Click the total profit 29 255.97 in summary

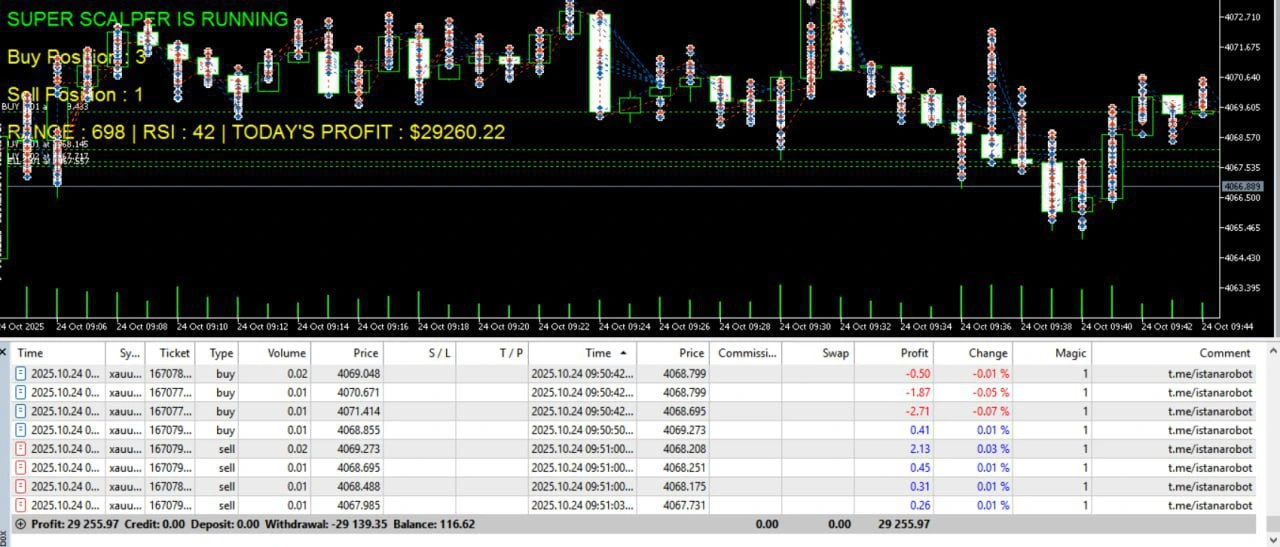(904, 524)
